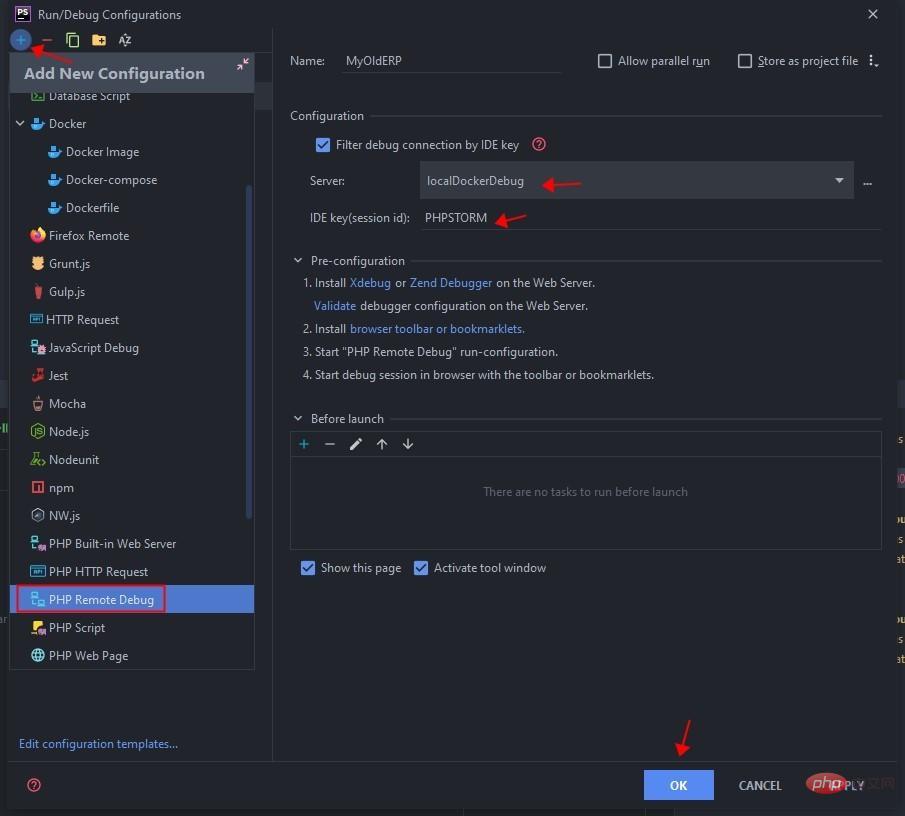Choose Grunt.js configuration

point(132,264)
